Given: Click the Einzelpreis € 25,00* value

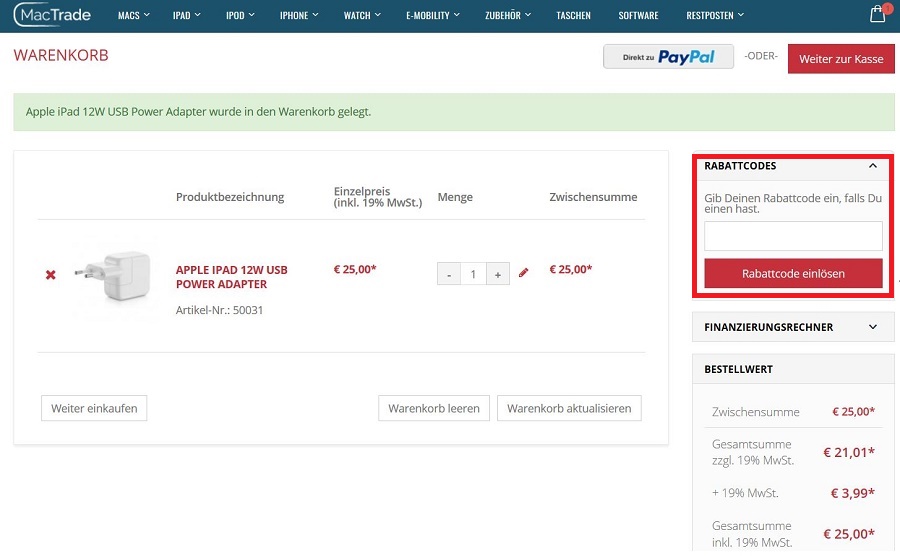Looking at the screenshot, I should pos(355,269).
